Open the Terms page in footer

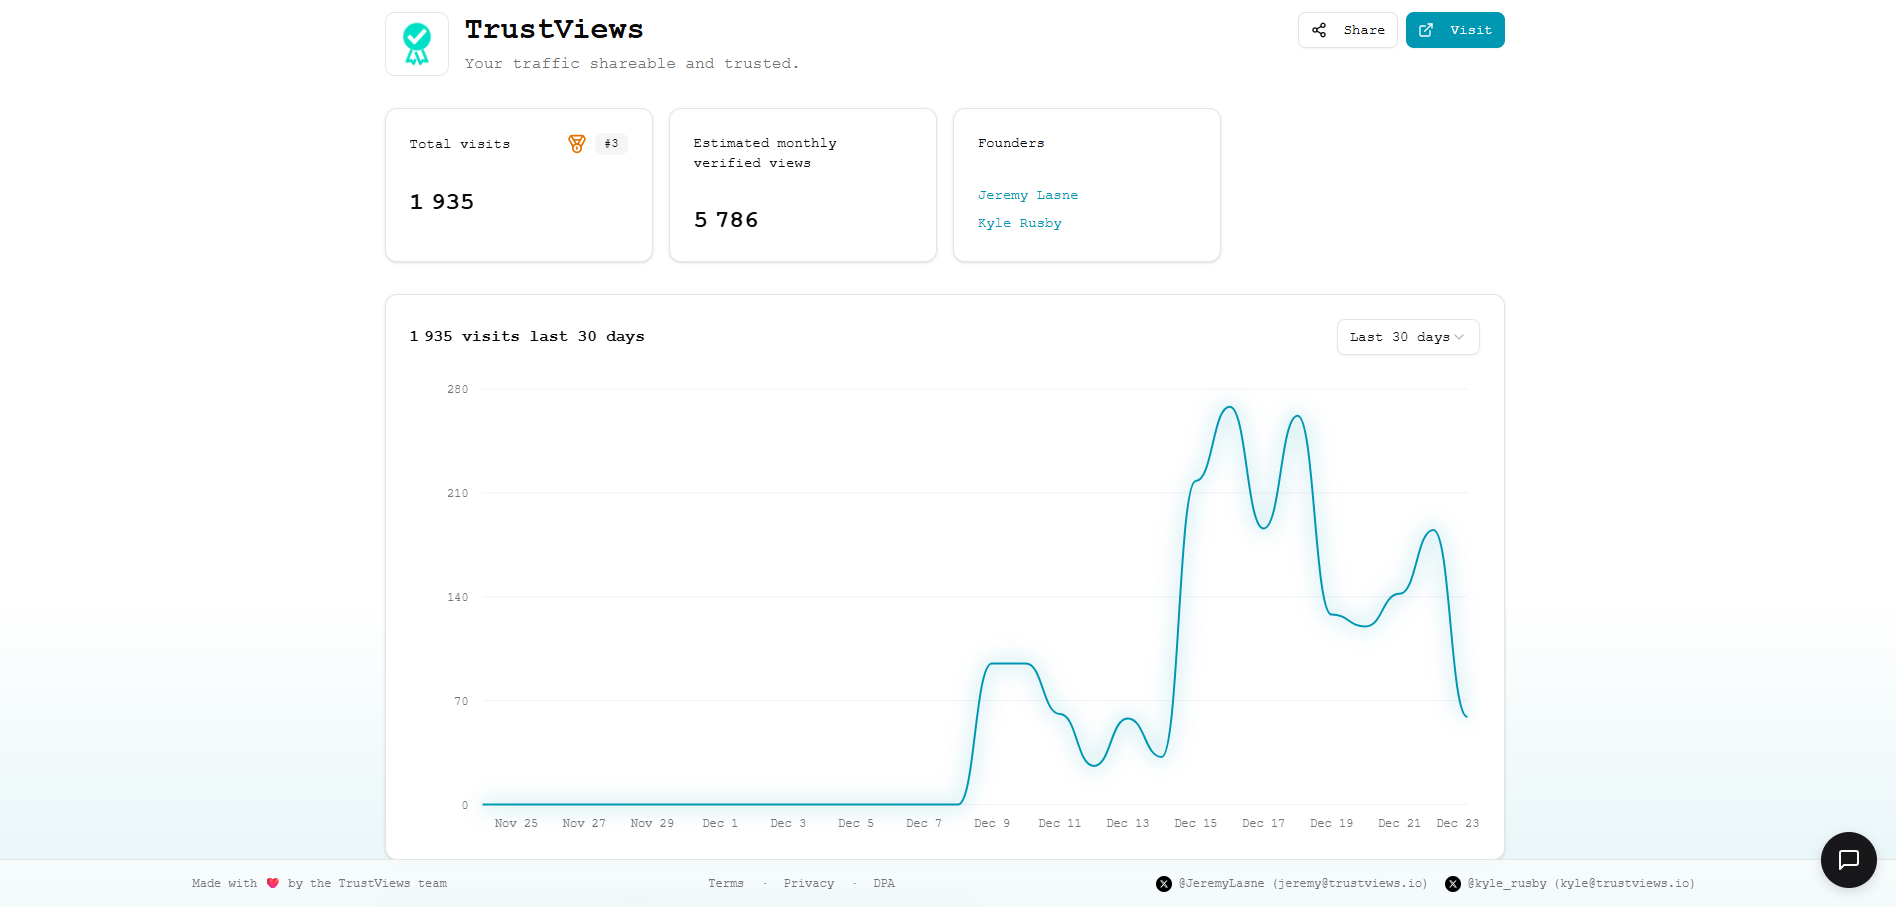(x=725, y=884)
